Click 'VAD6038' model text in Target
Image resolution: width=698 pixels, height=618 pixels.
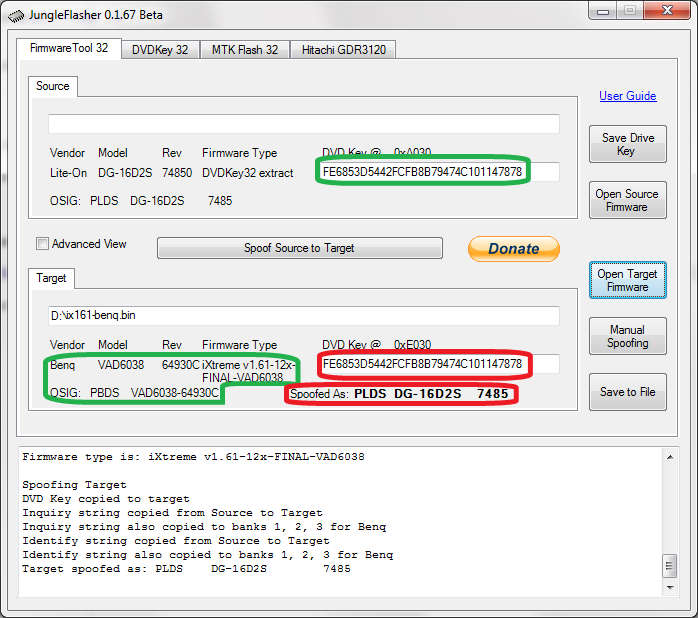click(121, 365)
